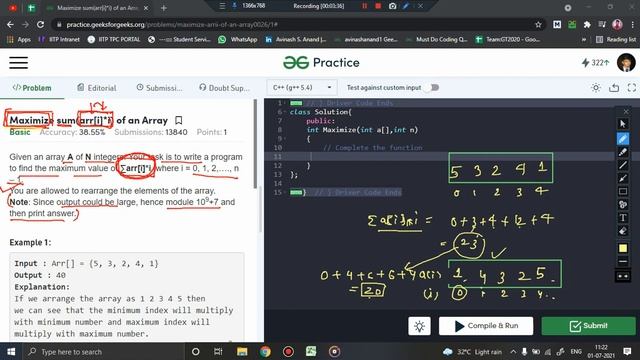Close the Maximize sum browser tab
The width and height of the screenshot is (640, 360).
146,8
